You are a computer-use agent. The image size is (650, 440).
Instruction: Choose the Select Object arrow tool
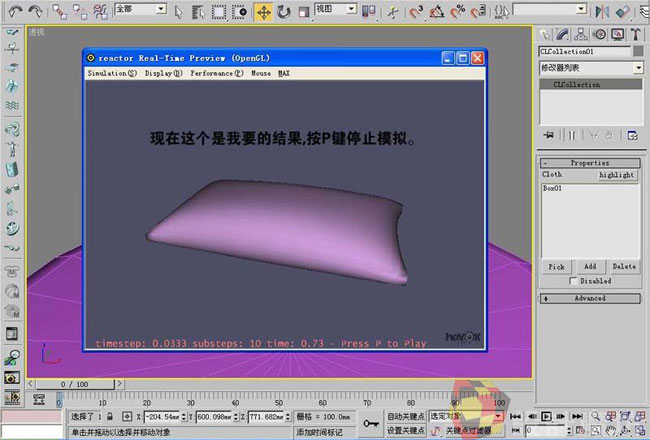(x=179, y=12)
